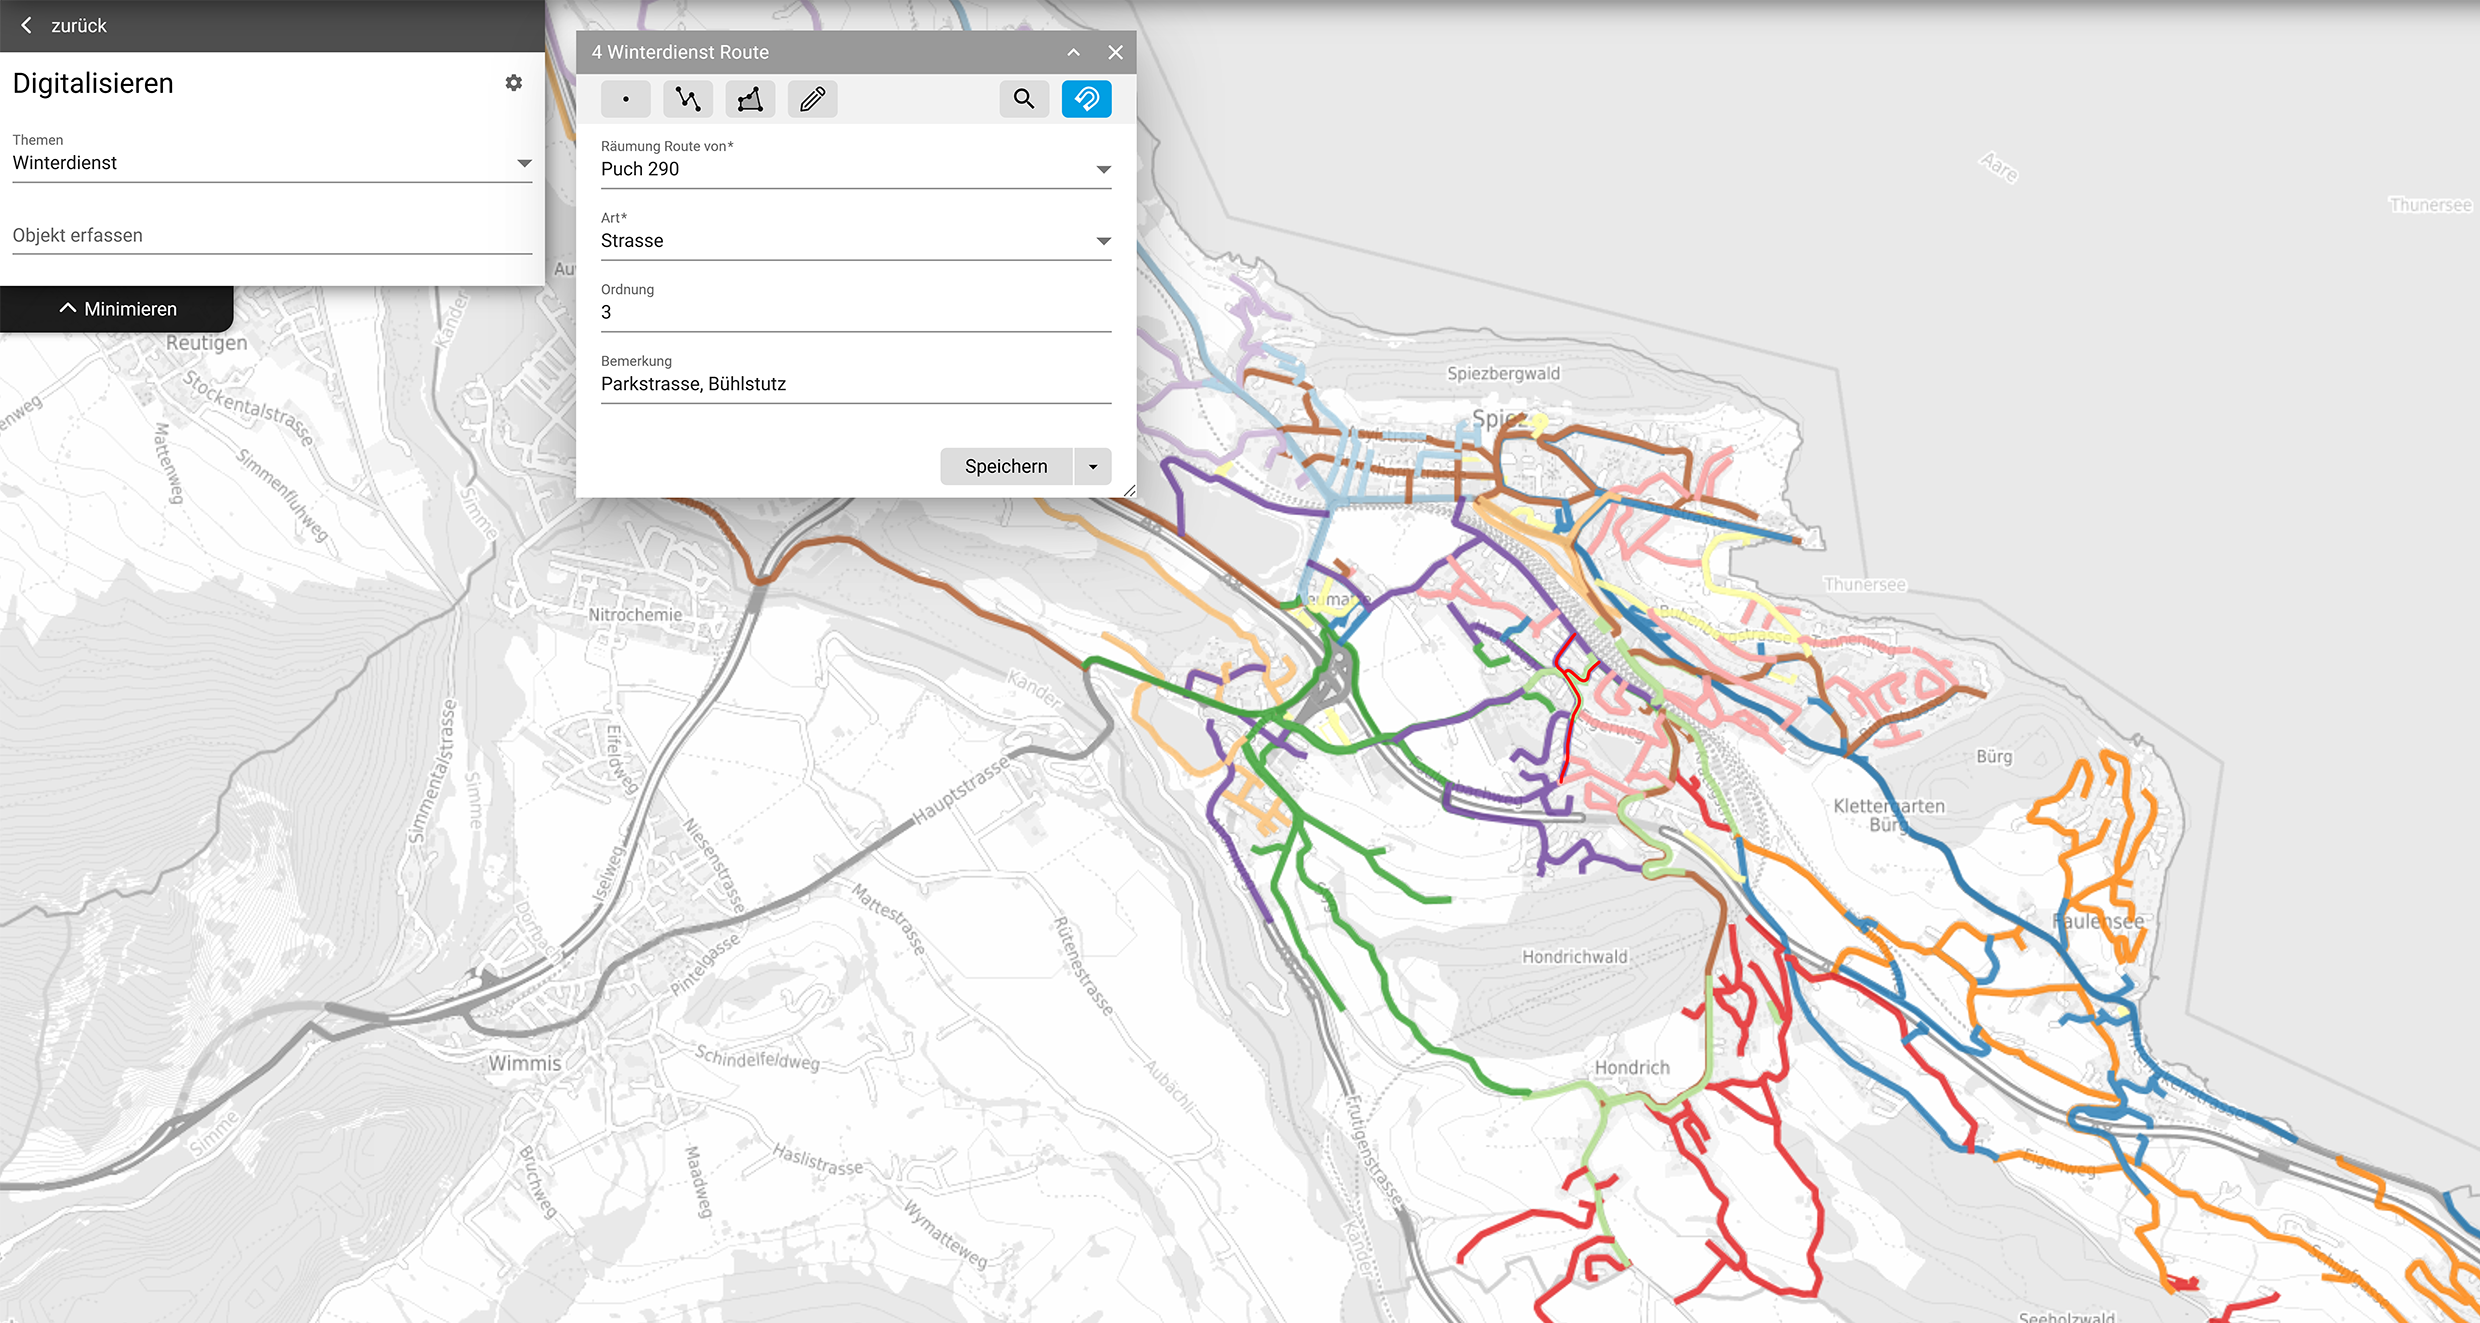Select the point drawing tool
This screenshot has width=2480, height=1323.
626,99
